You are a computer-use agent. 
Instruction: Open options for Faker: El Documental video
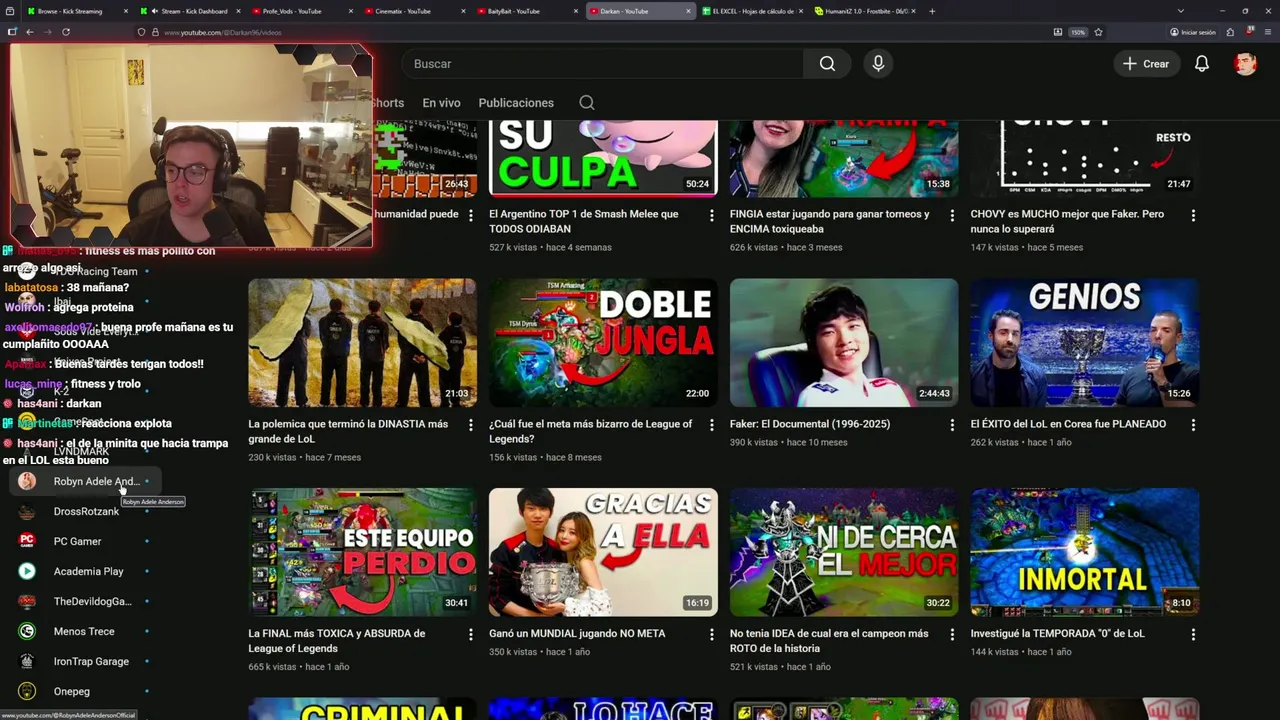pos(953,425)
